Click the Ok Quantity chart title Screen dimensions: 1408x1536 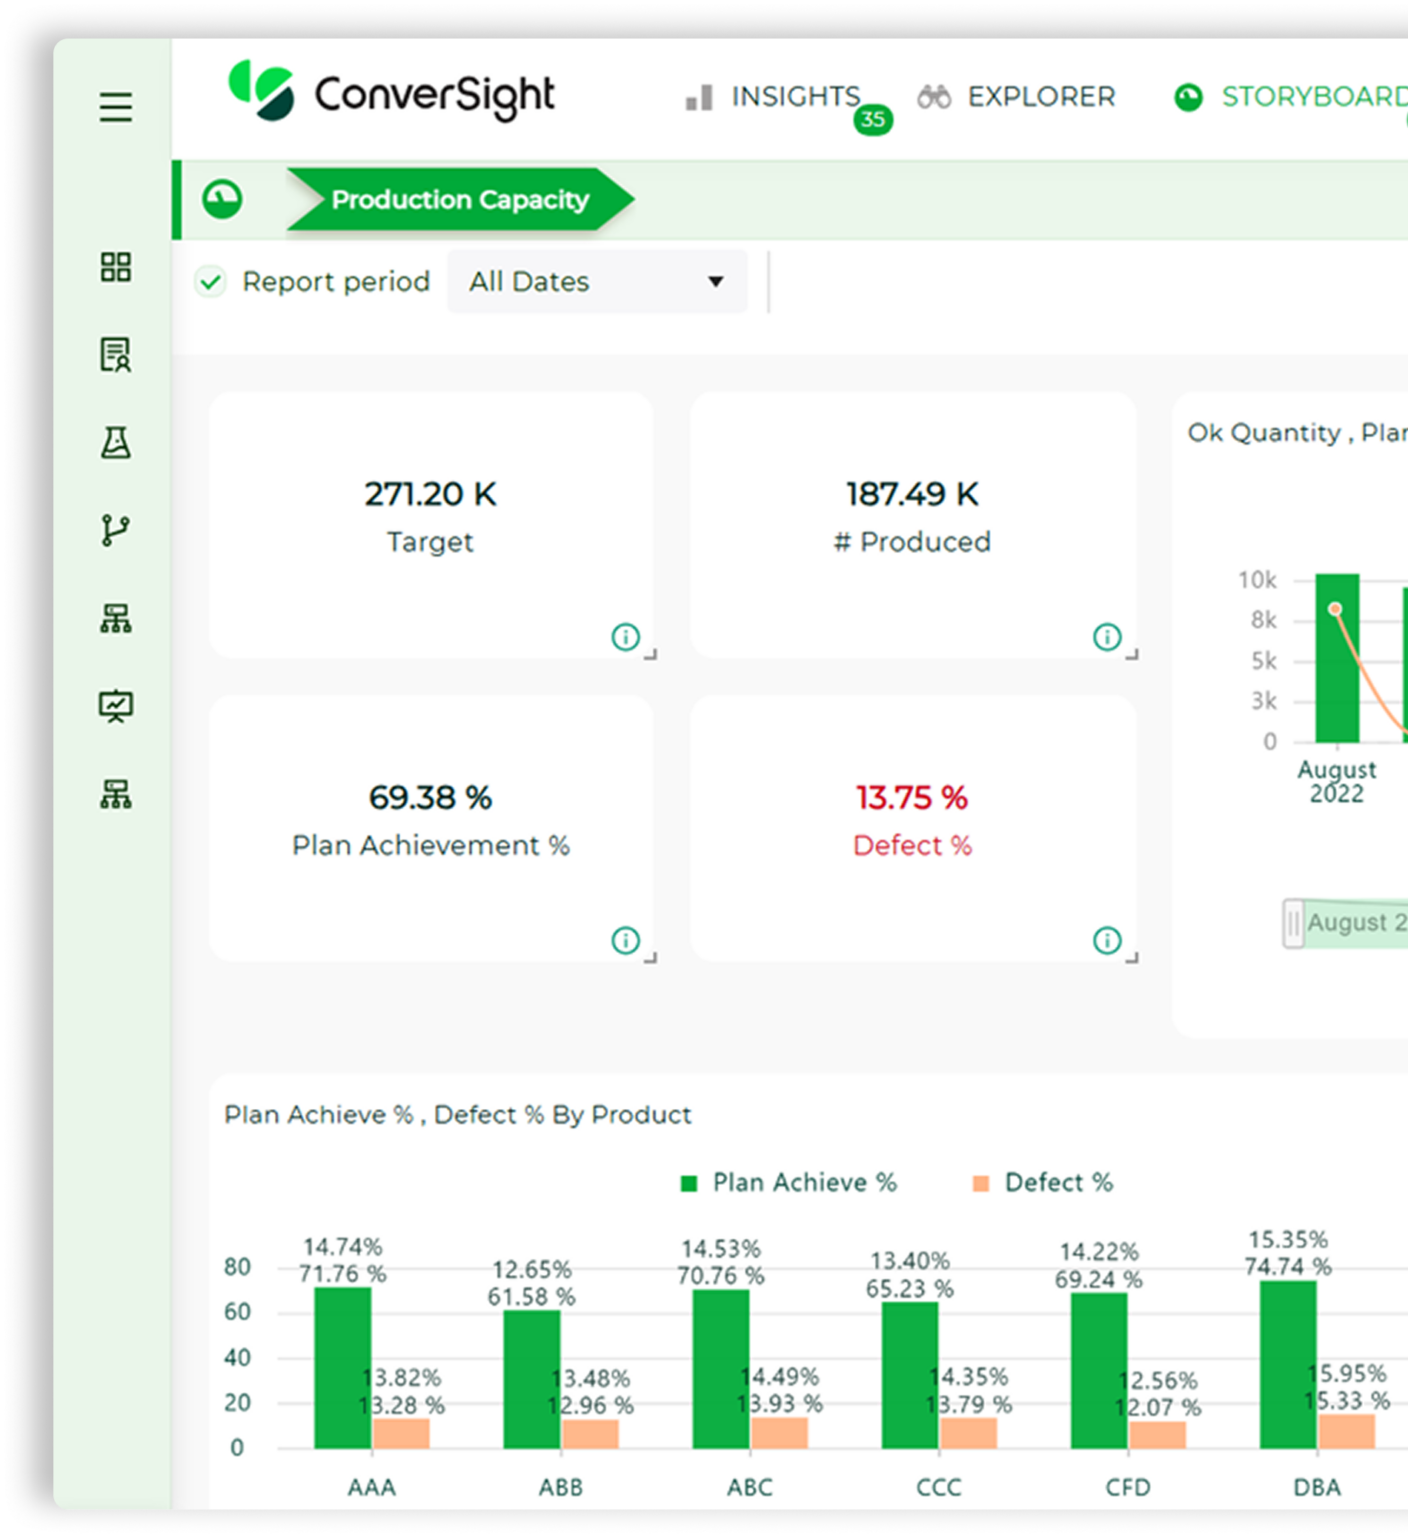click(x=1297, y=433)
